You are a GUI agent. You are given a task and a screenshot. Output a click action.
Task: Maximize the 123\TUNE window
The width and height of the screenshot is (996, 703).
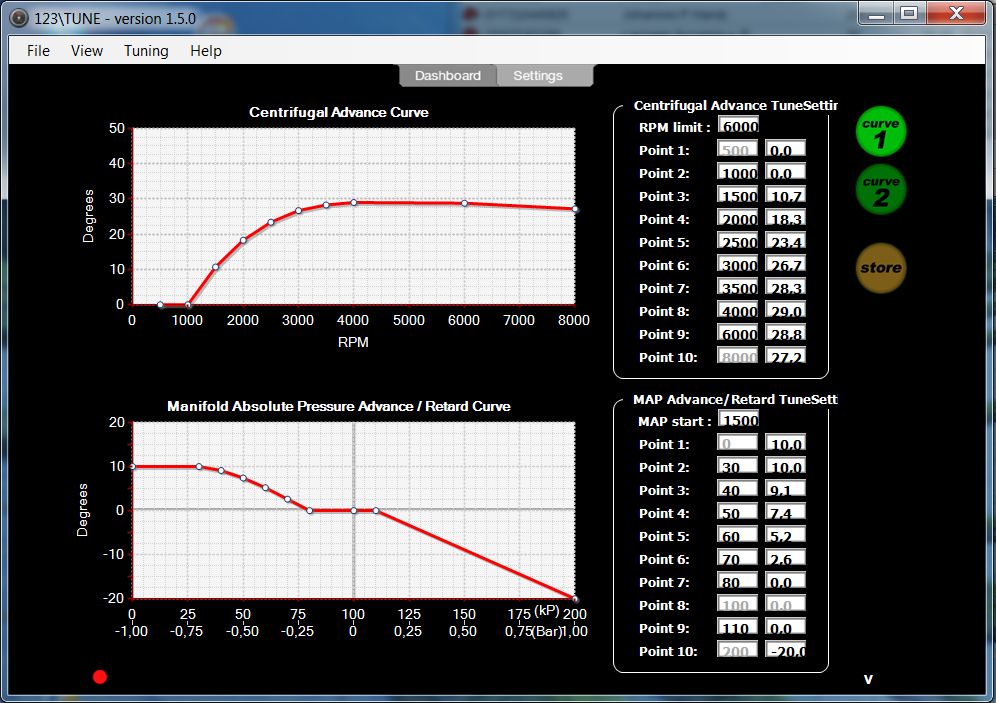(x=908, y=13)
